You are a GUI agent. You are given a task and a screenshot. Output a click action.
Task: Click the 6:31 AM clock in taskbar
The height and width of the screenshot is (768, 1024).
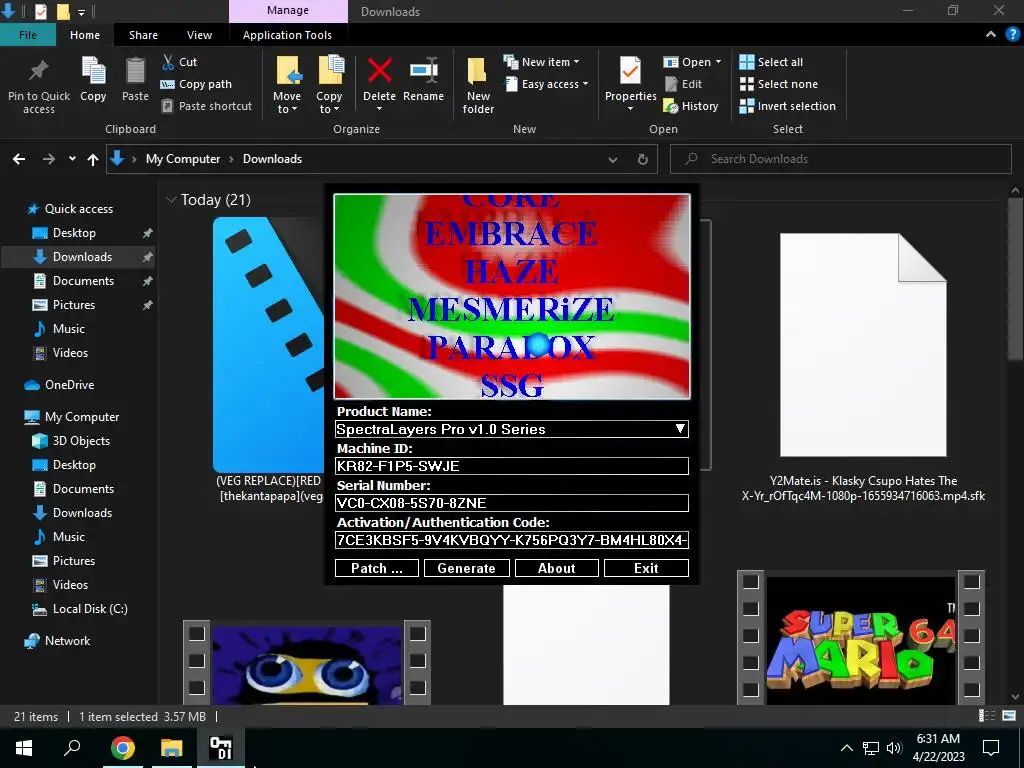[x=938, y=748]
